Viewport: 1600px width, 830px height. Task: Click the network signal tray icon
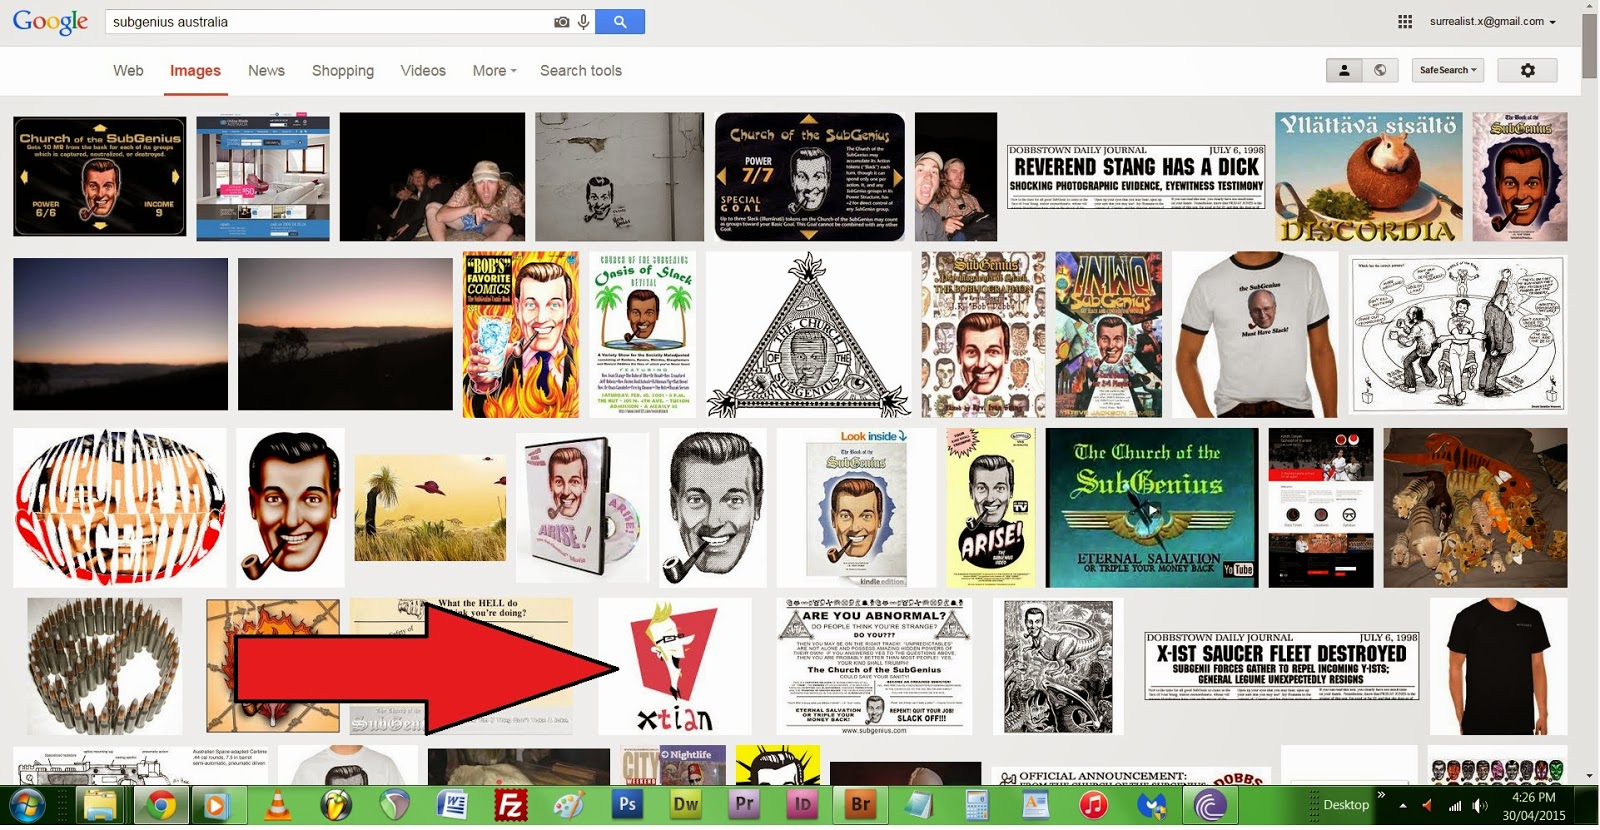[1455, 805]
